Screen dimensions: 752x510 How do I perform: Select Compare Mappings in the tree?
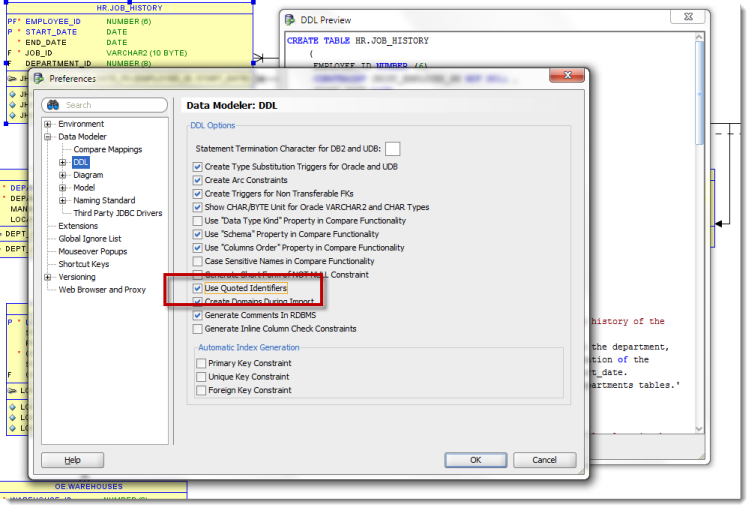108,150
